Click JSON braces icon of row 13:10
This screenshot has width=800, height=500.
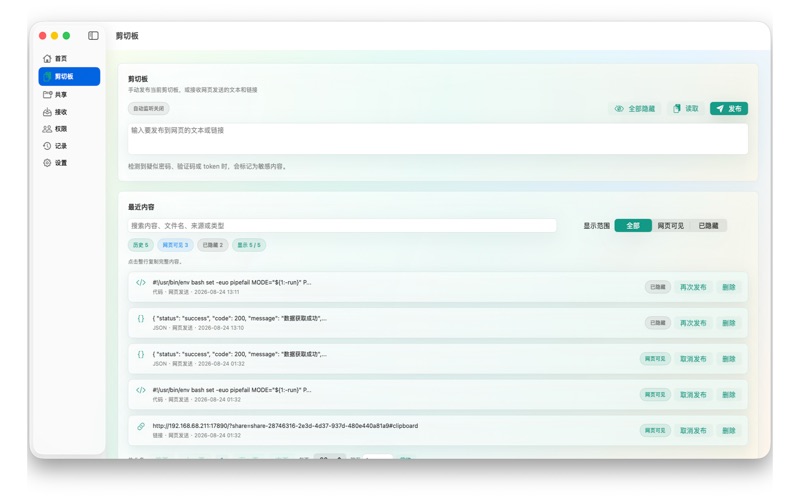pyautogui.click(x=141, y=318)
